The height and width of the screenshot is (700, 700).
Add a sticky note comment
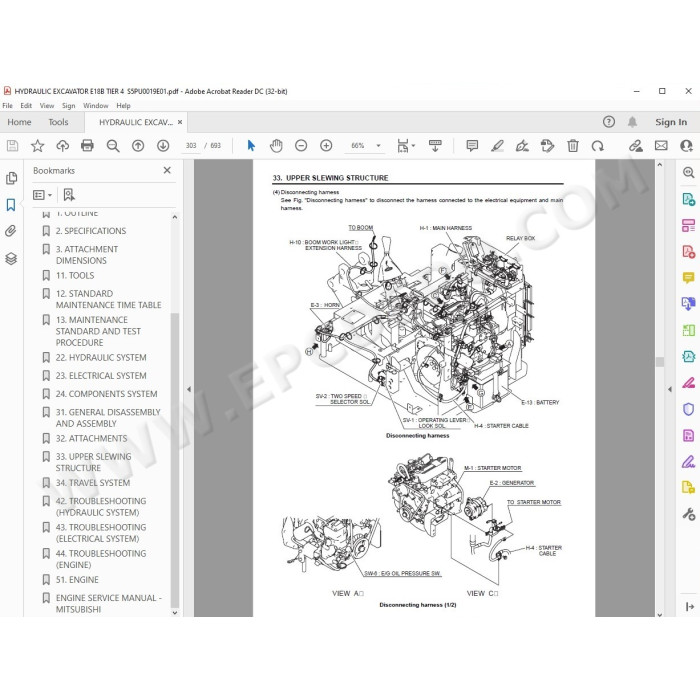(472, 146)
